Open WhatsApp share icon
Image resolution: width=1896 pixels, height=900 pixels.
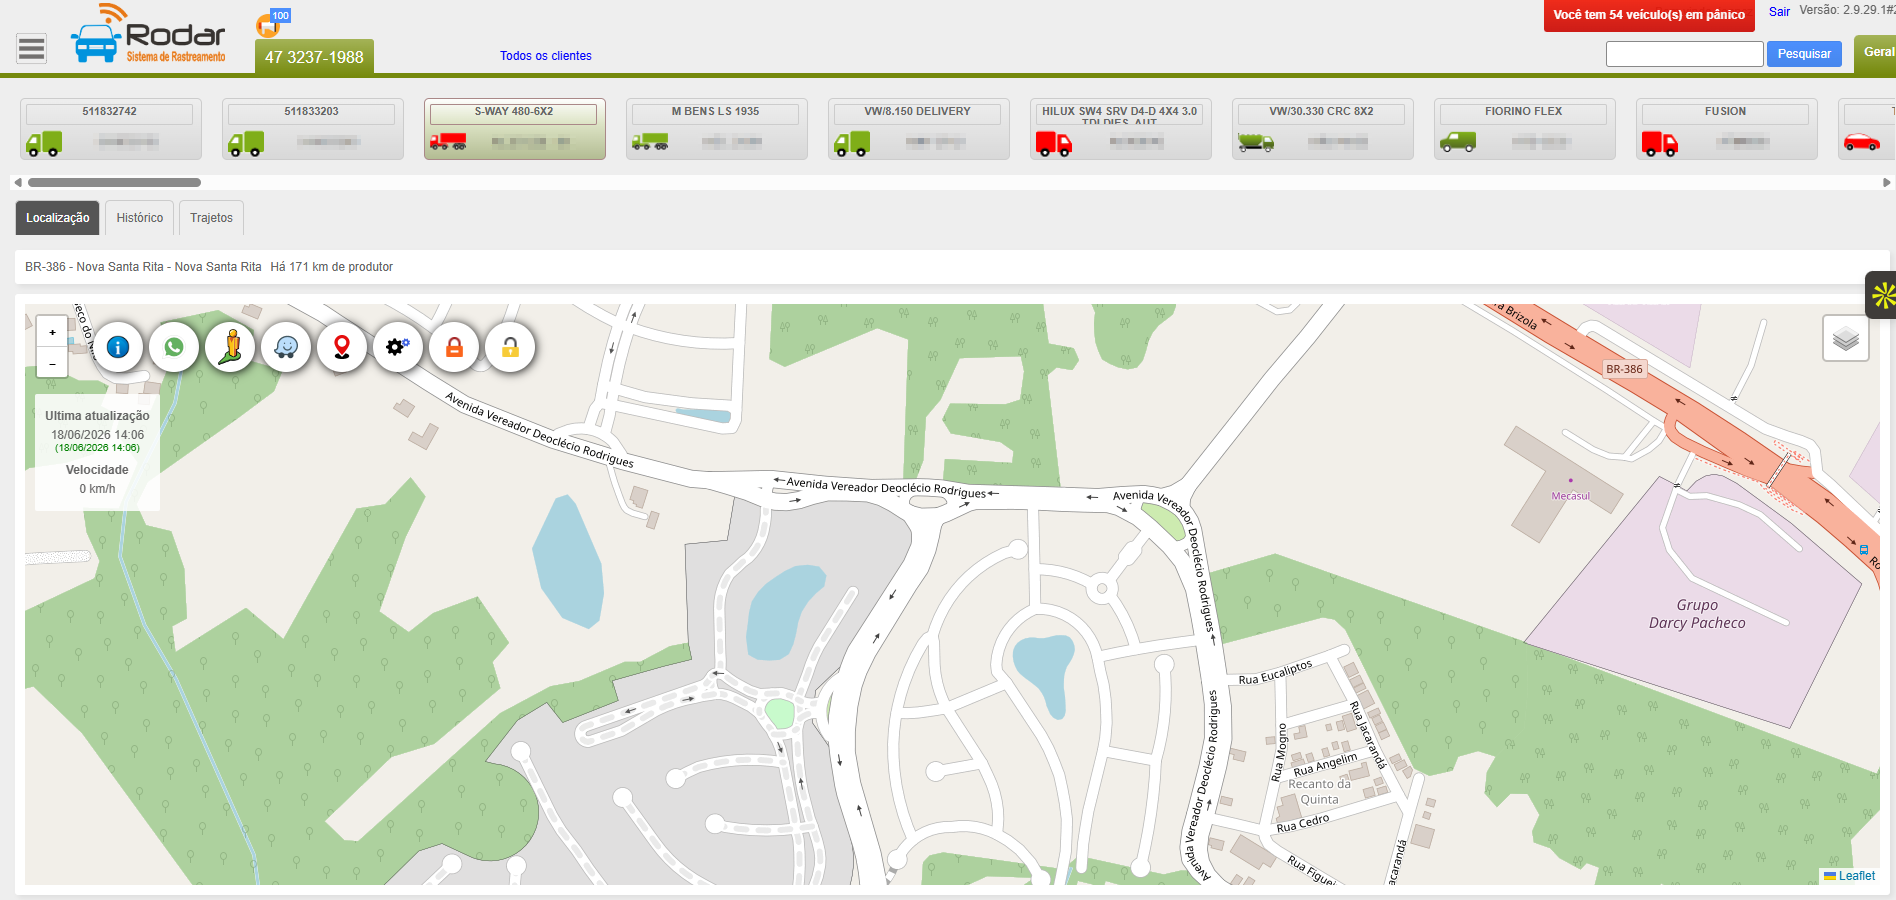174,347
